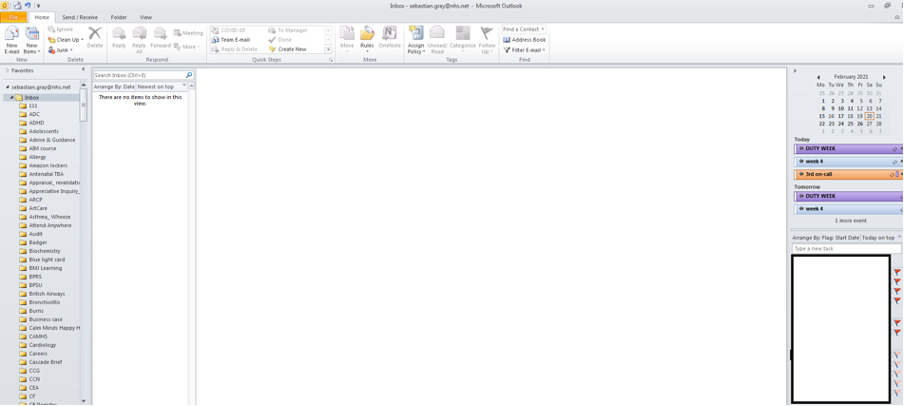
Task: Click the Delete icon in ribbon
Action: (95, 37)
